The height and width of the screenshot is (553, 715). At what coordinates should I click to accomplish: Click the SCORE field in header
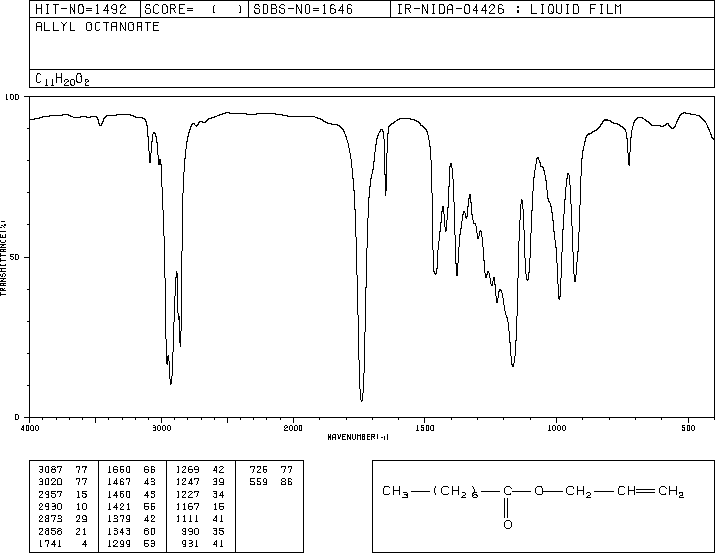(x=194, y=9)
